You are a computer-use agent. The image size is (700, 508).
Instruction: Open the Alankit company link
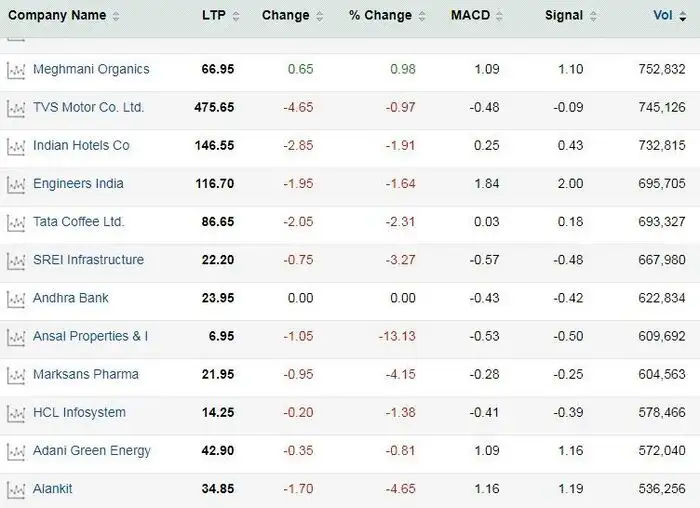click(52, 489)
